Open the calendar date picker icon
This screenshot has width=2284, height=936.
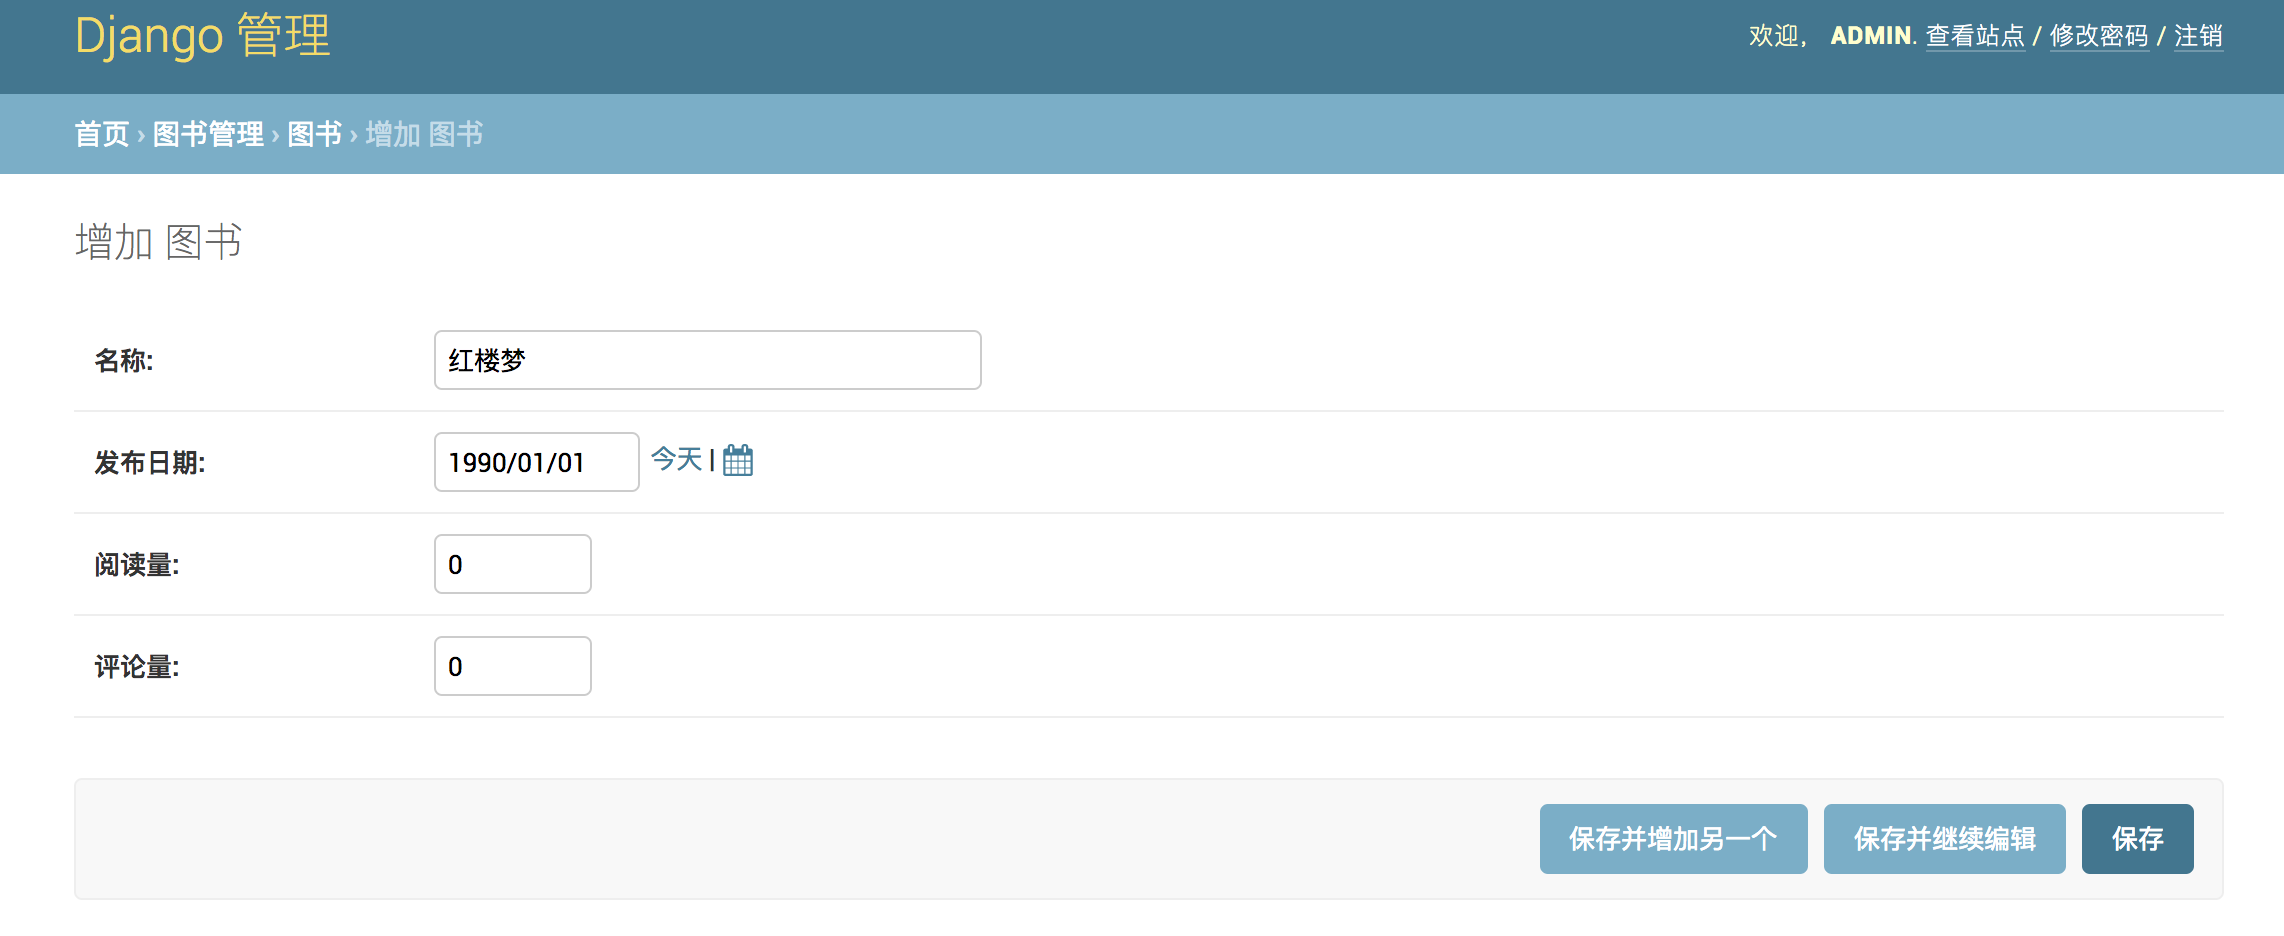point(738,460)
